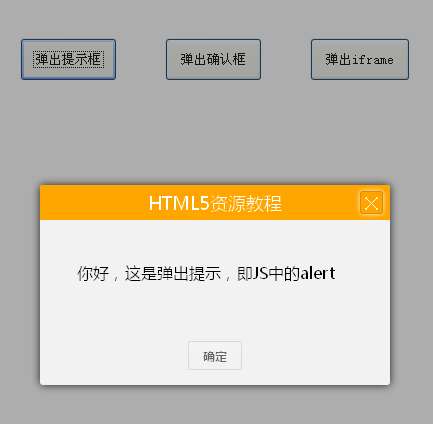Click the 弹出提示框 button
Viewport: 433px width, 424px height.
tap(68, 59)
